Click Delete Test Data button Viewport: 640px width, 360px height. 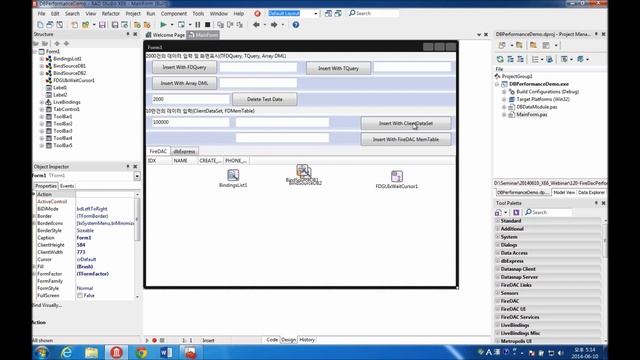tap(264, 99)
